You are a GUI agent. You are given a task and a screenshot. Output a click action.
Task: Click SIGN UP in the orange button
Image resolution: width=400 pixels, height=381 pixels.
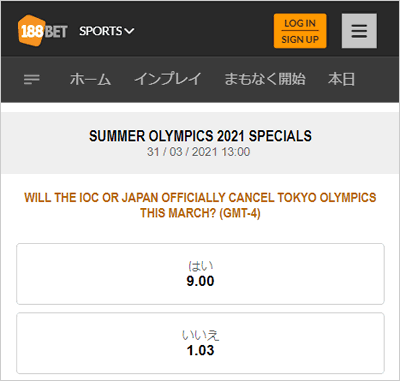point(300,39)
